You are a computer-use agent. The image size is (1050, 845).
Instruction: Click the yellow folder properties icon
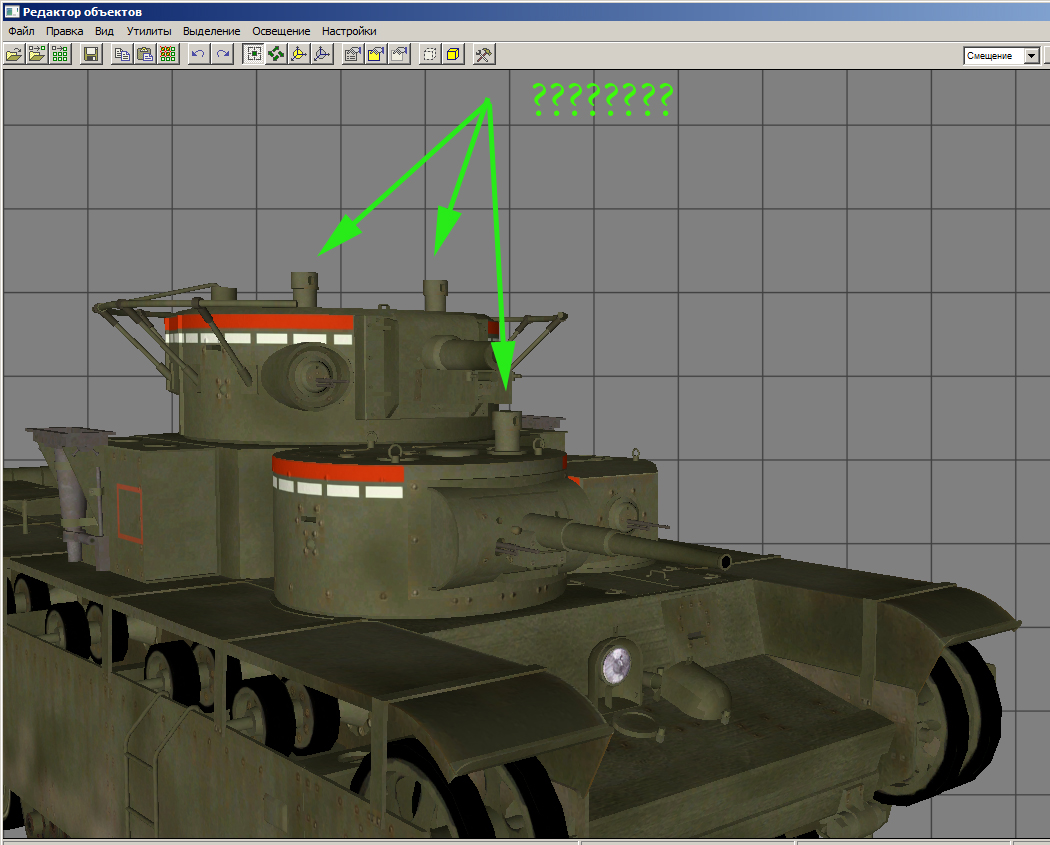(376, 54)
